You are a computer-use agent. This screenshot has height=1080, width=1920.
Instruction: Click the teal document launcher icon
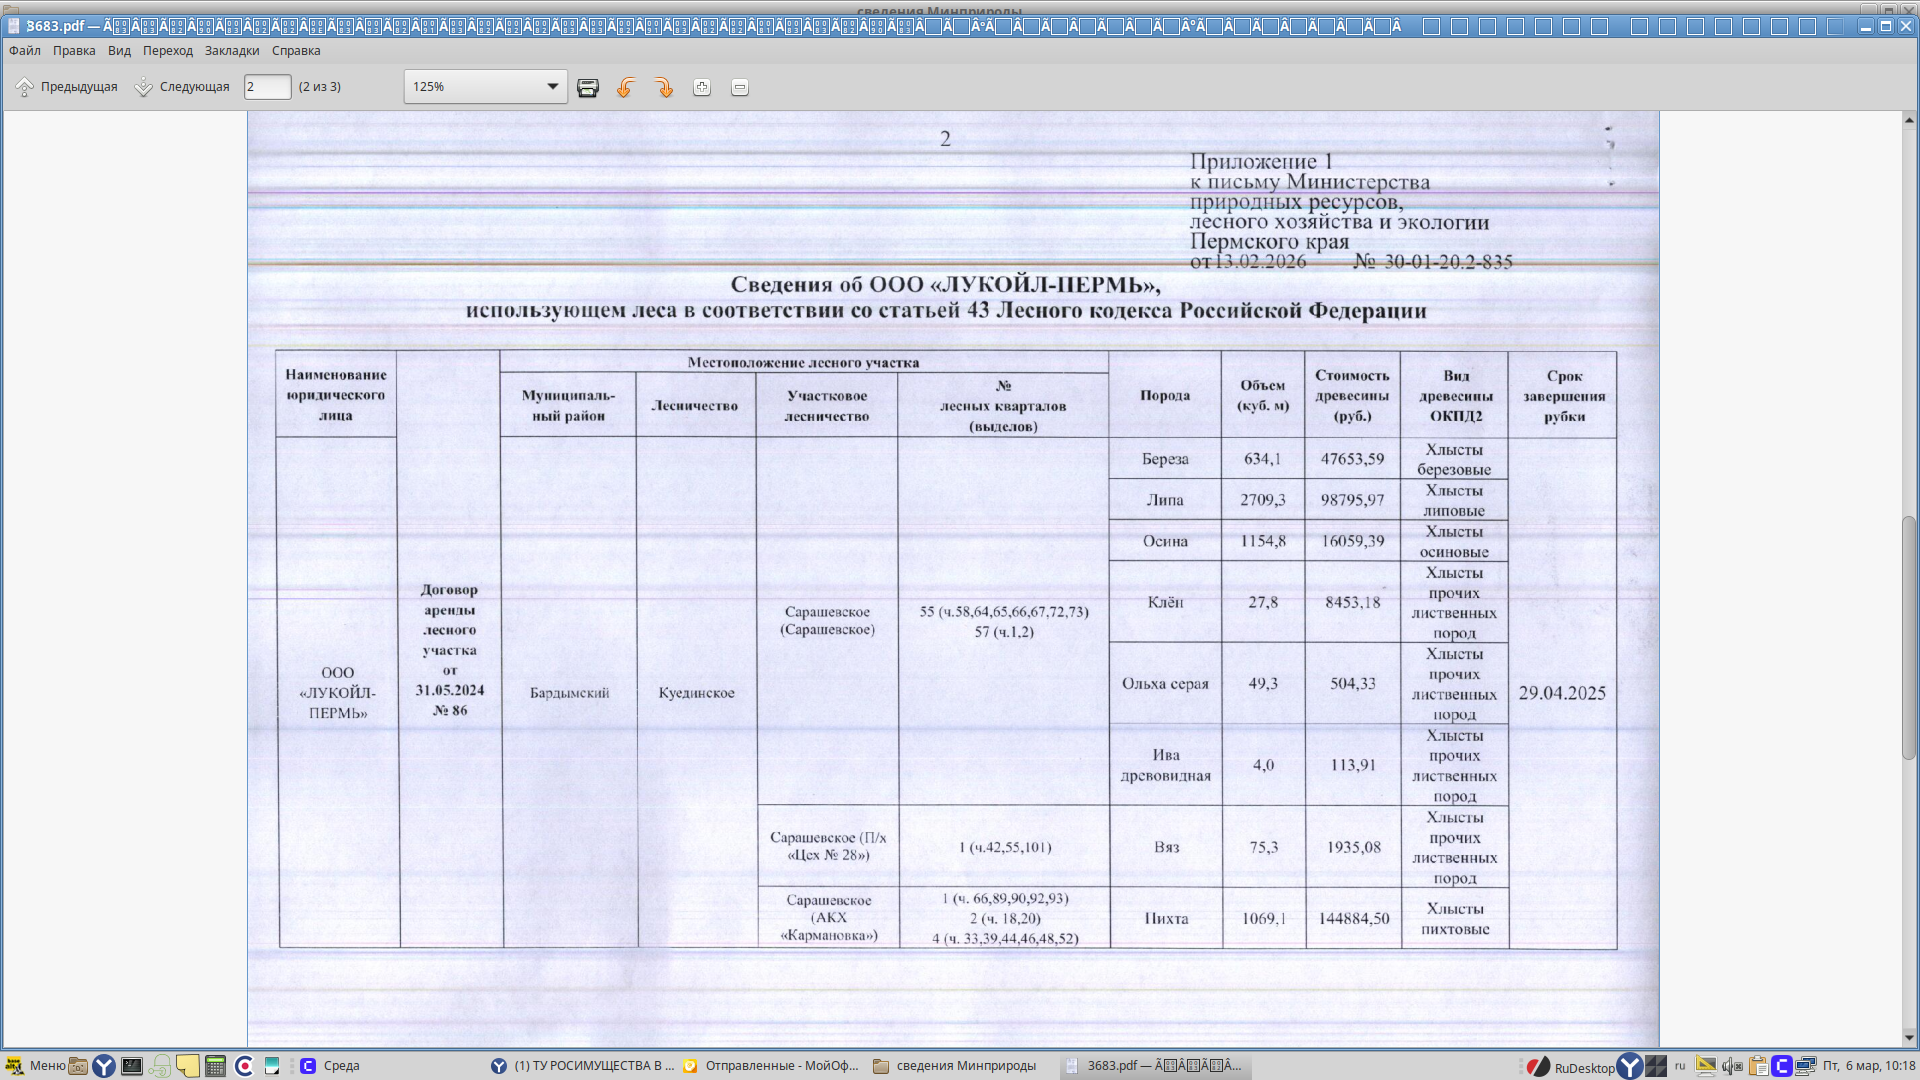click(x=272, y=1066)
